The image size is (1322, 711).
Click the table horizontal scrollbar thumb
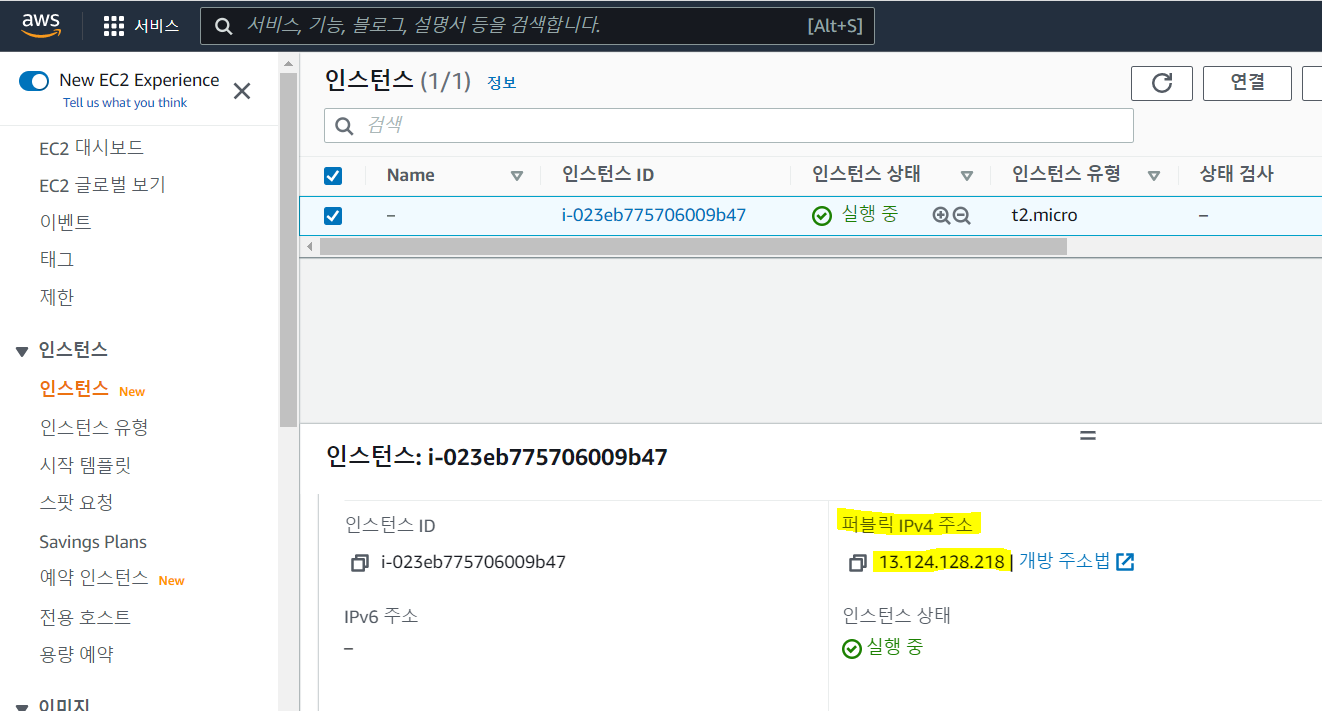tap(693, 246)
